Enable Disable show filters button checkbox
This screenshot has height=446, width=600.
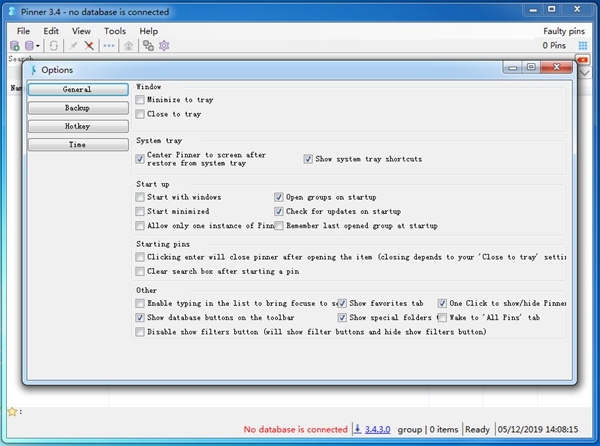[x=140, y=332]
